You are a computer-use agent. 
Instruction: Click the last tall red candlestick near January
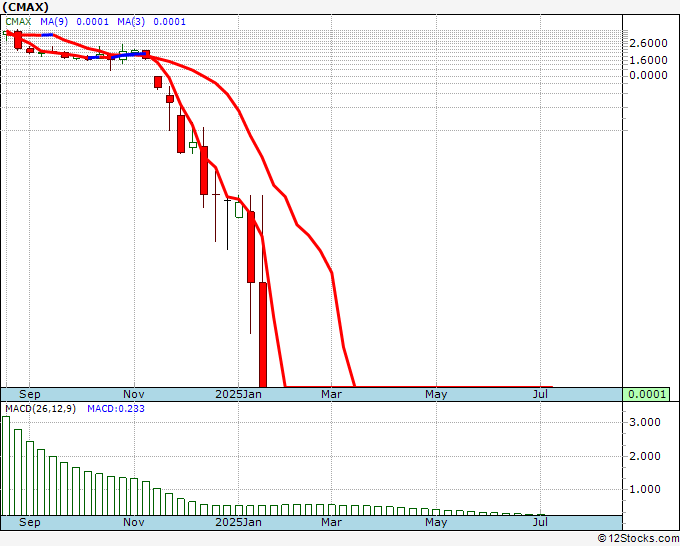263,334
